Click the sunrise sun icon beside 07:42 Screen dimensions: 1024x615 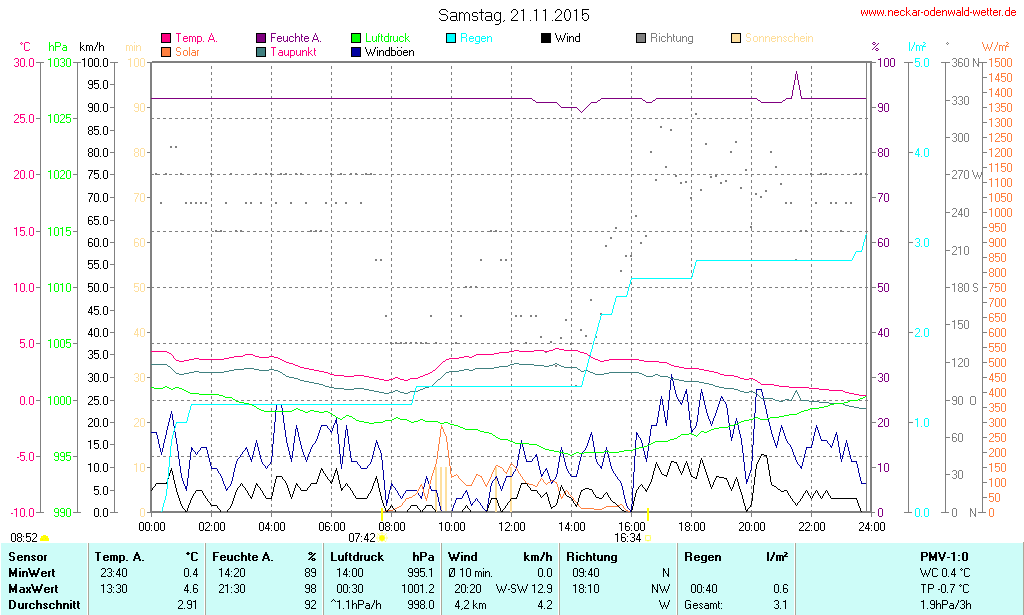click(382, 538)
